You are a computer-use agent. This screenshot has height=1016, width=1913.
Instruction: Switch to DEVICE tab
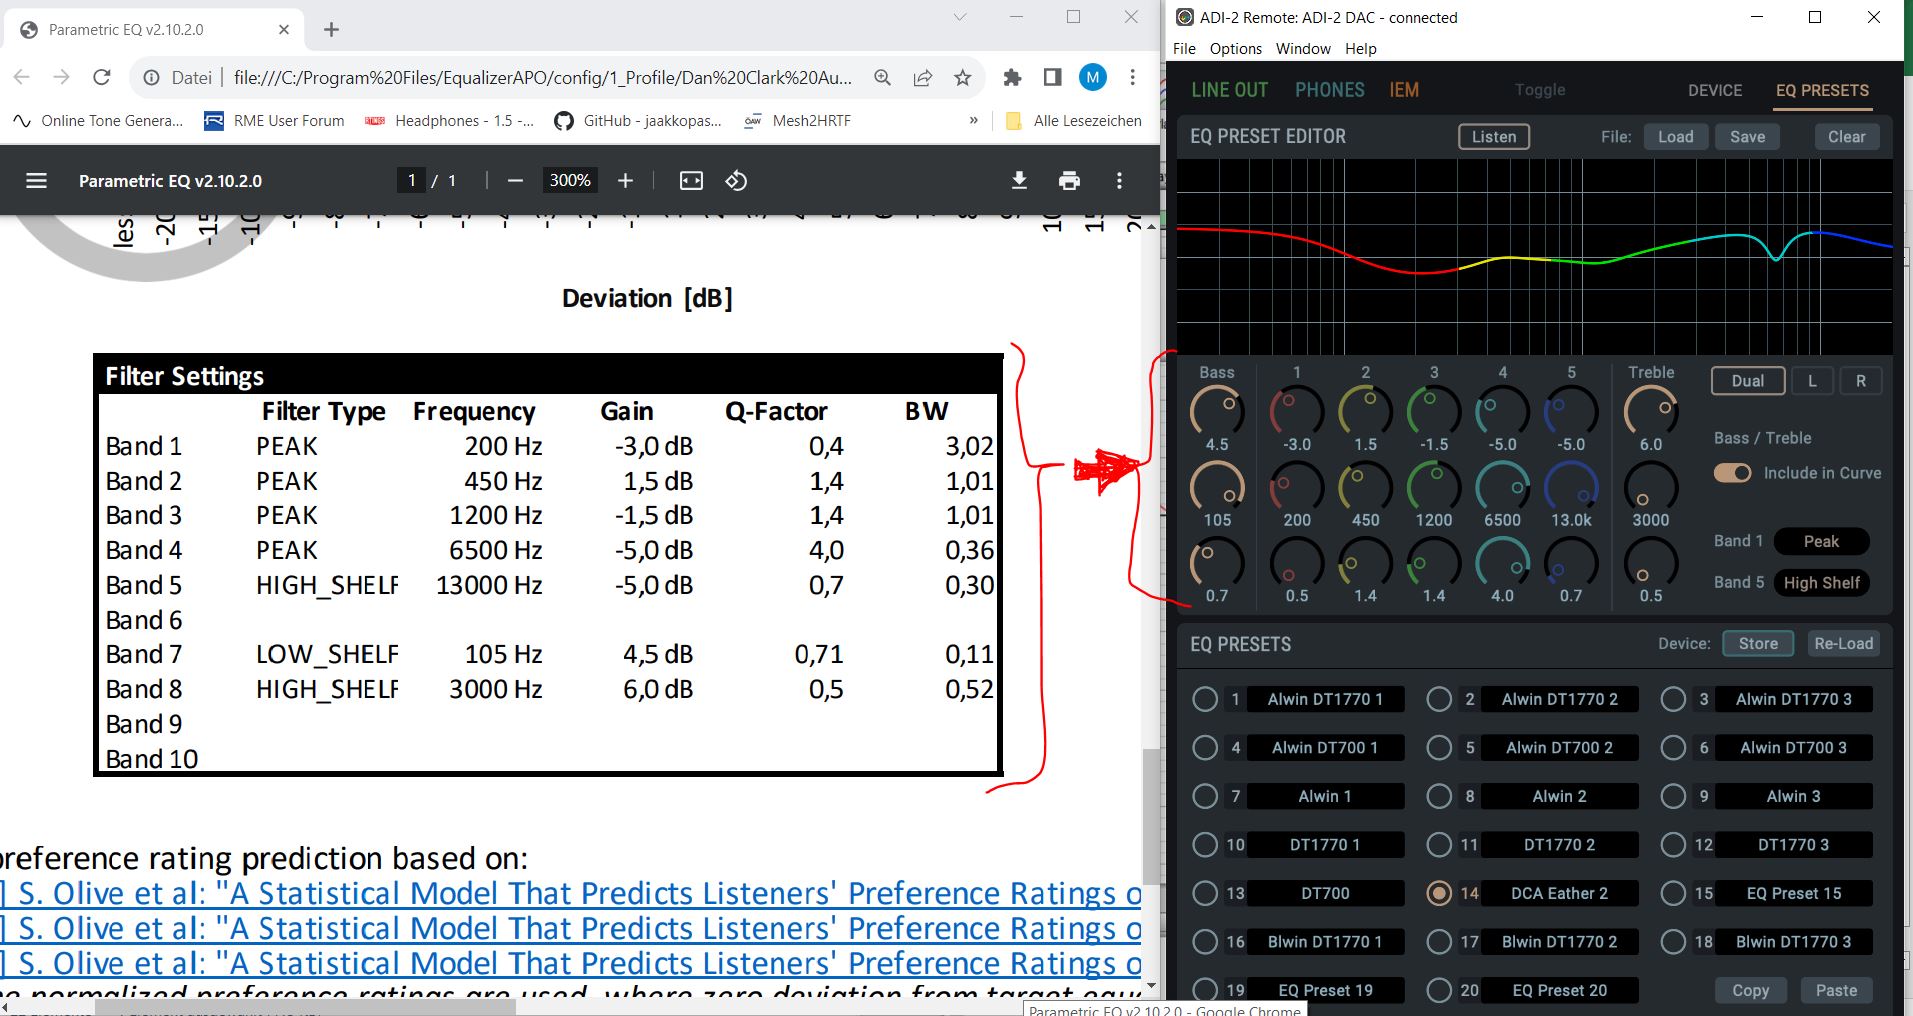tap(1715, 90)
